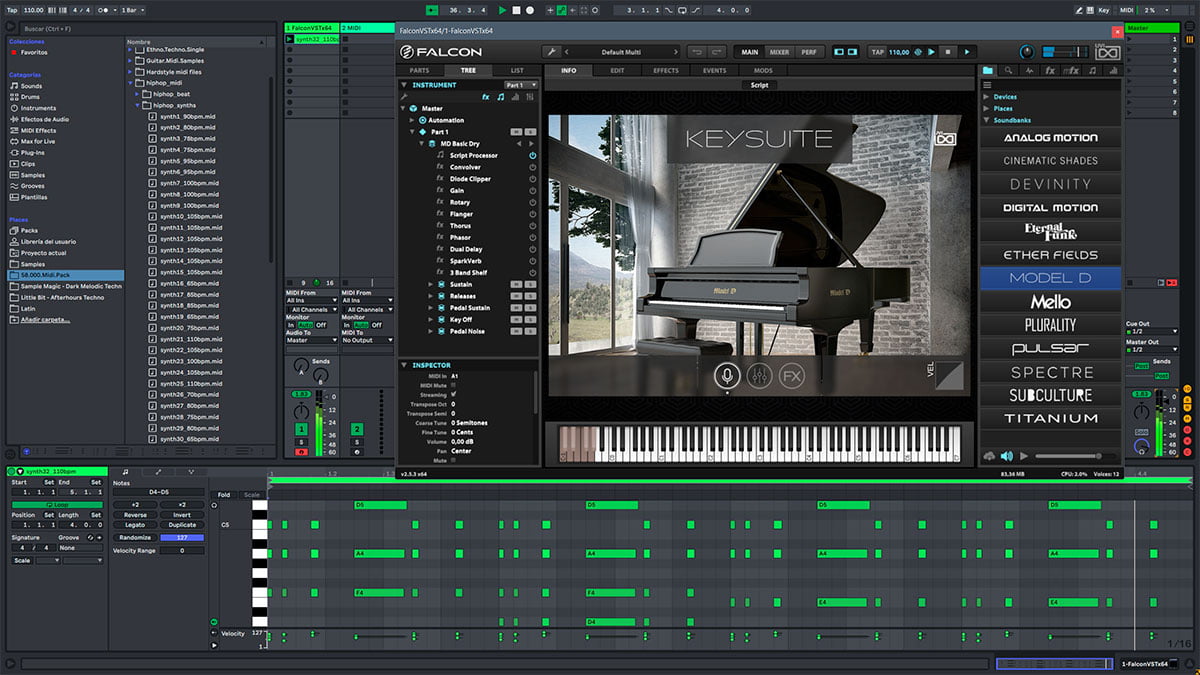This screenshot has width=1200, height=675.
Task: Click the VEL velocity curve square
Action: (x=949, y=374)
